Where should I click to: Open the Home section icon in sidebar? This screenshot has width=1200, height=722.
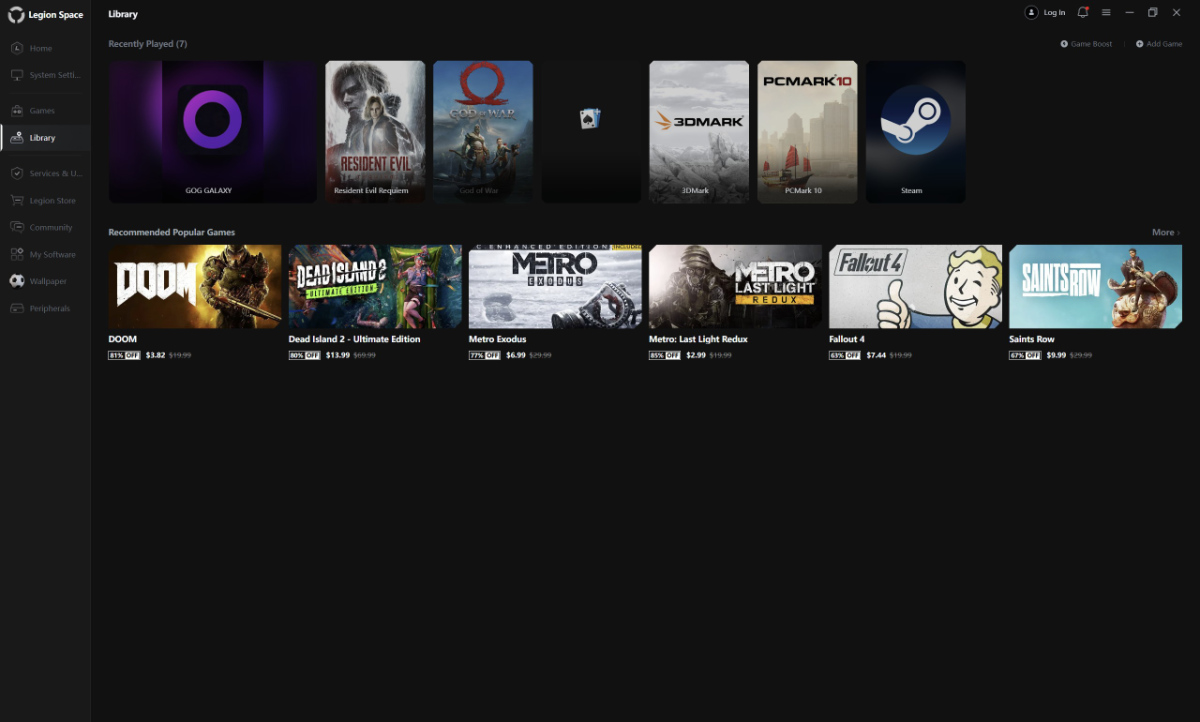tap(17, 48)
